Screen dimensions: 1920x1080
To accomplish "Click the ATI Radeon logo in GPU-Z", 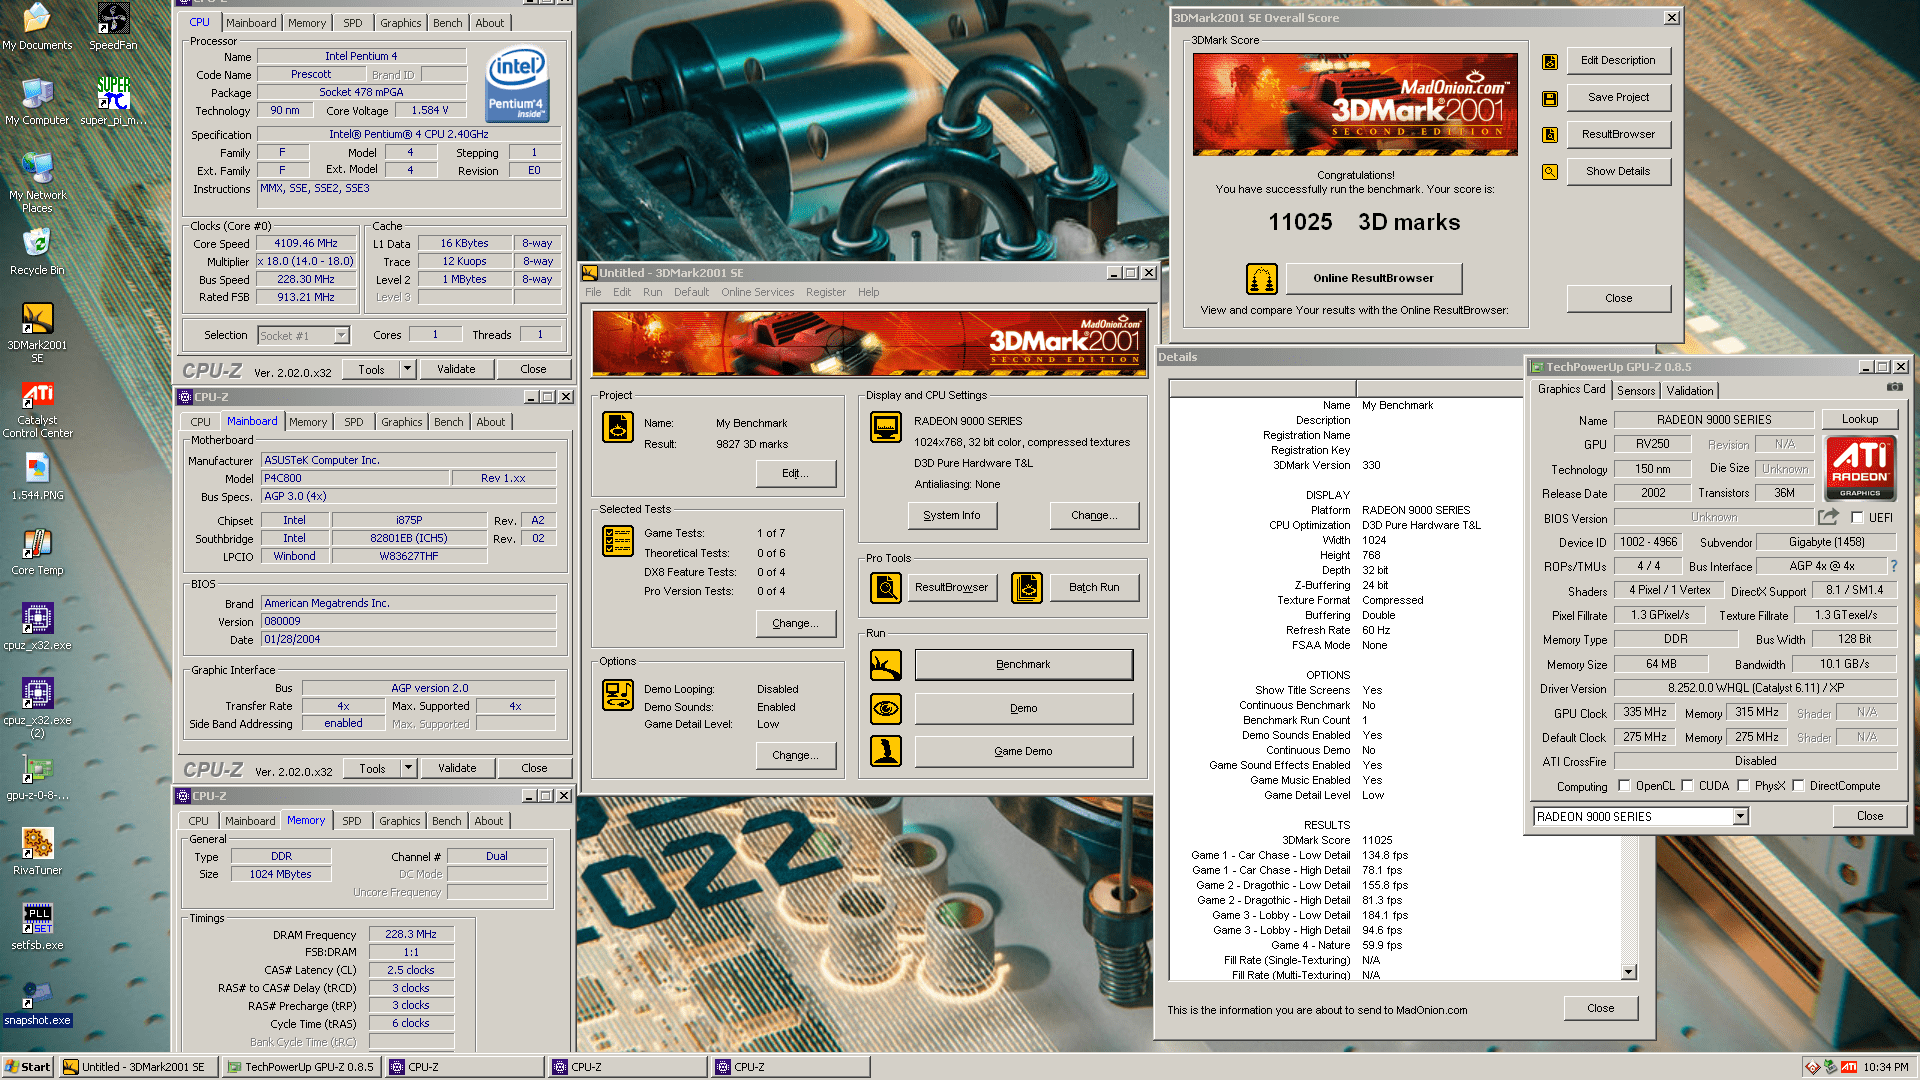I will [x=1860, y=468].
